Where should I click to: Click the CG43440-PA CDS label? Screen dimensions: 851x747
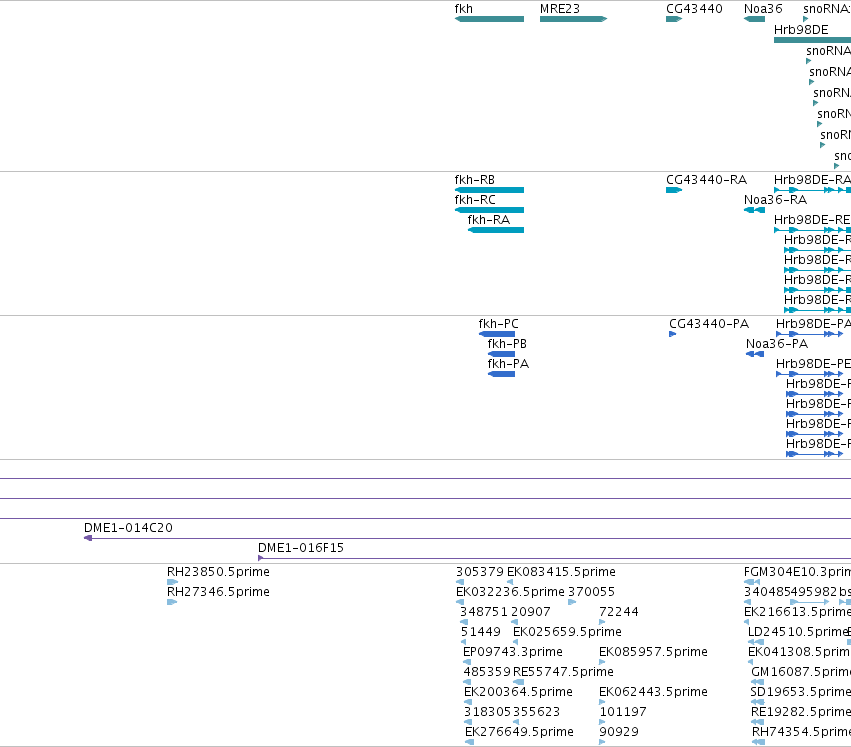coord(709,324)
